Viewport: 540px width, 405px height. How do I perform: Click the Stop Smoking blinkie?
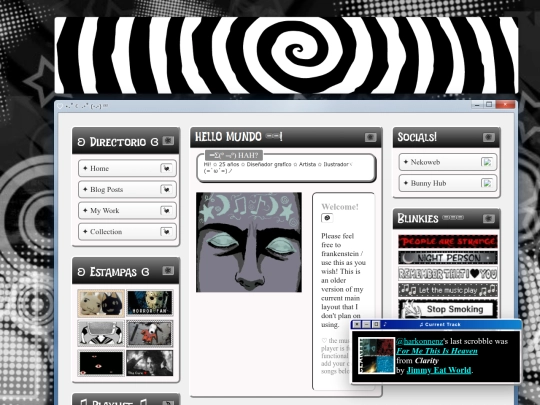448,309
